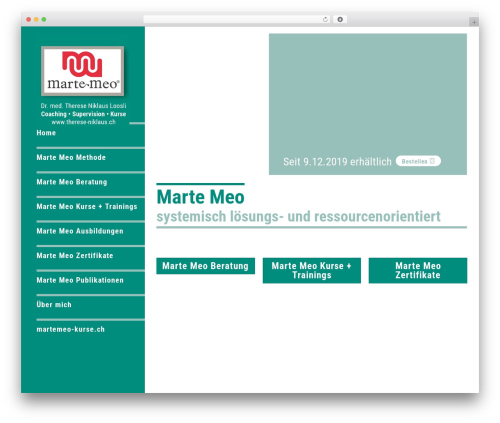Click subtitle 'systemisch lösungs- und ressourcenorientiert'
500x423 pixels.
[x=298, y=217]
